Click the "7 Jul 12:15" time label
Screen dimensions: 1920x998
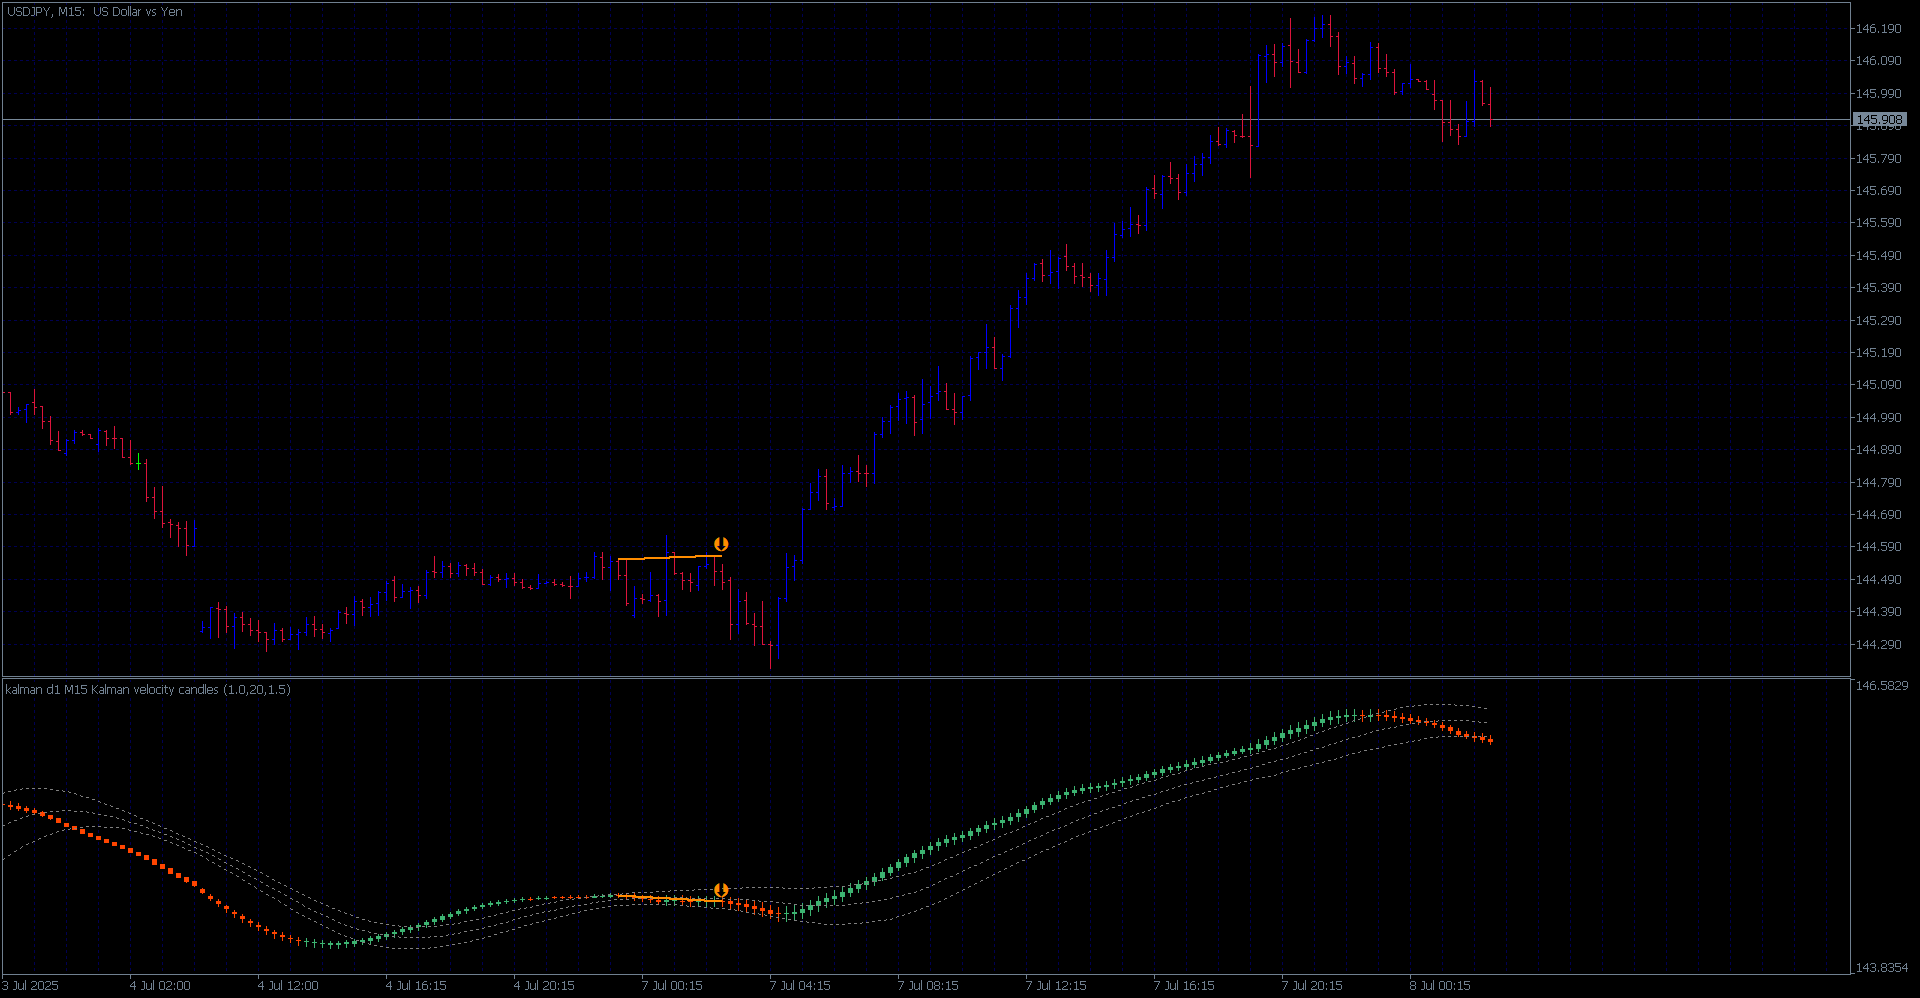(1056, 986)
